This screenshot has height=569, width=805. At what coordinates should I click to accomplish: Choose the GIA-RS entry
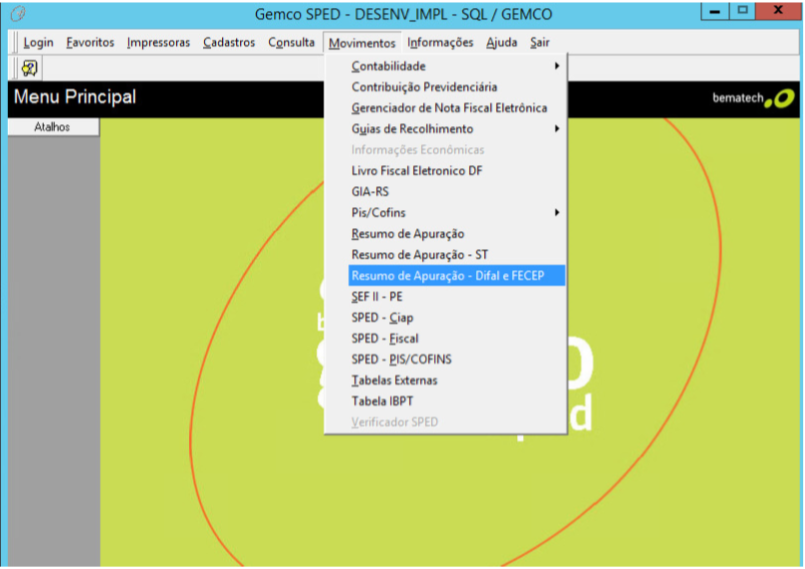point(445,192)
